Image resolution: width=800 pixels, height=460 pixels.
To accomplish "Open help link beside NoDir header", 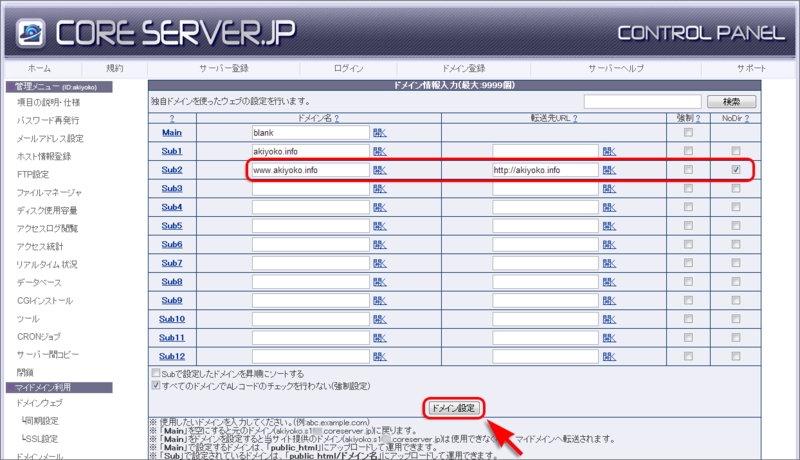I will tap(747, 118).
